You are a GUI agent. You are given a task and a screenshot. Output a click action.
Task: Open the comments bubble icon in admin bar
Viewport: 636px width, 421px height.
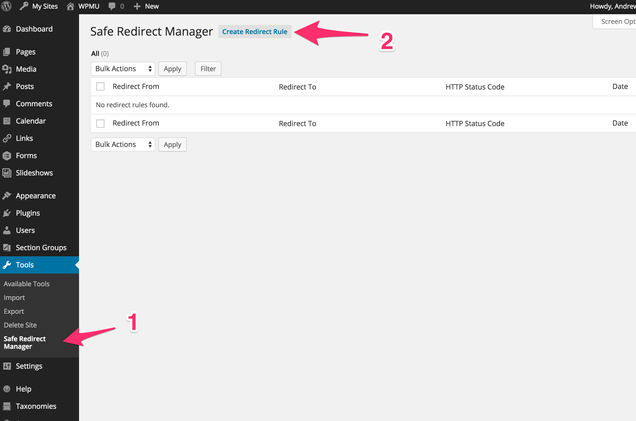pos(112,6)
